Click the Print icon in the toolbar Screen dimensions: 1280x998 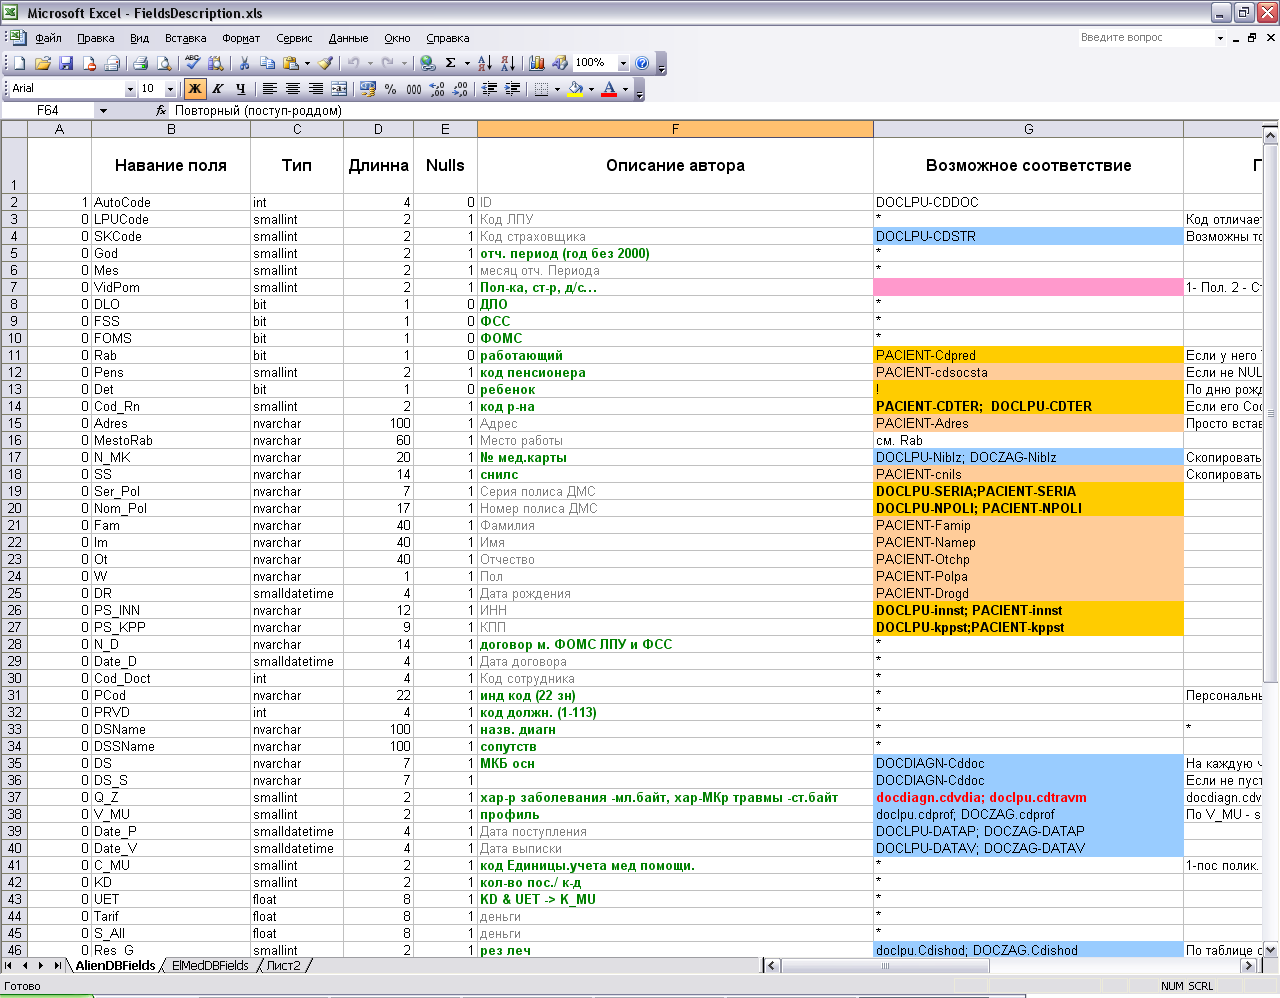(141, 63)
